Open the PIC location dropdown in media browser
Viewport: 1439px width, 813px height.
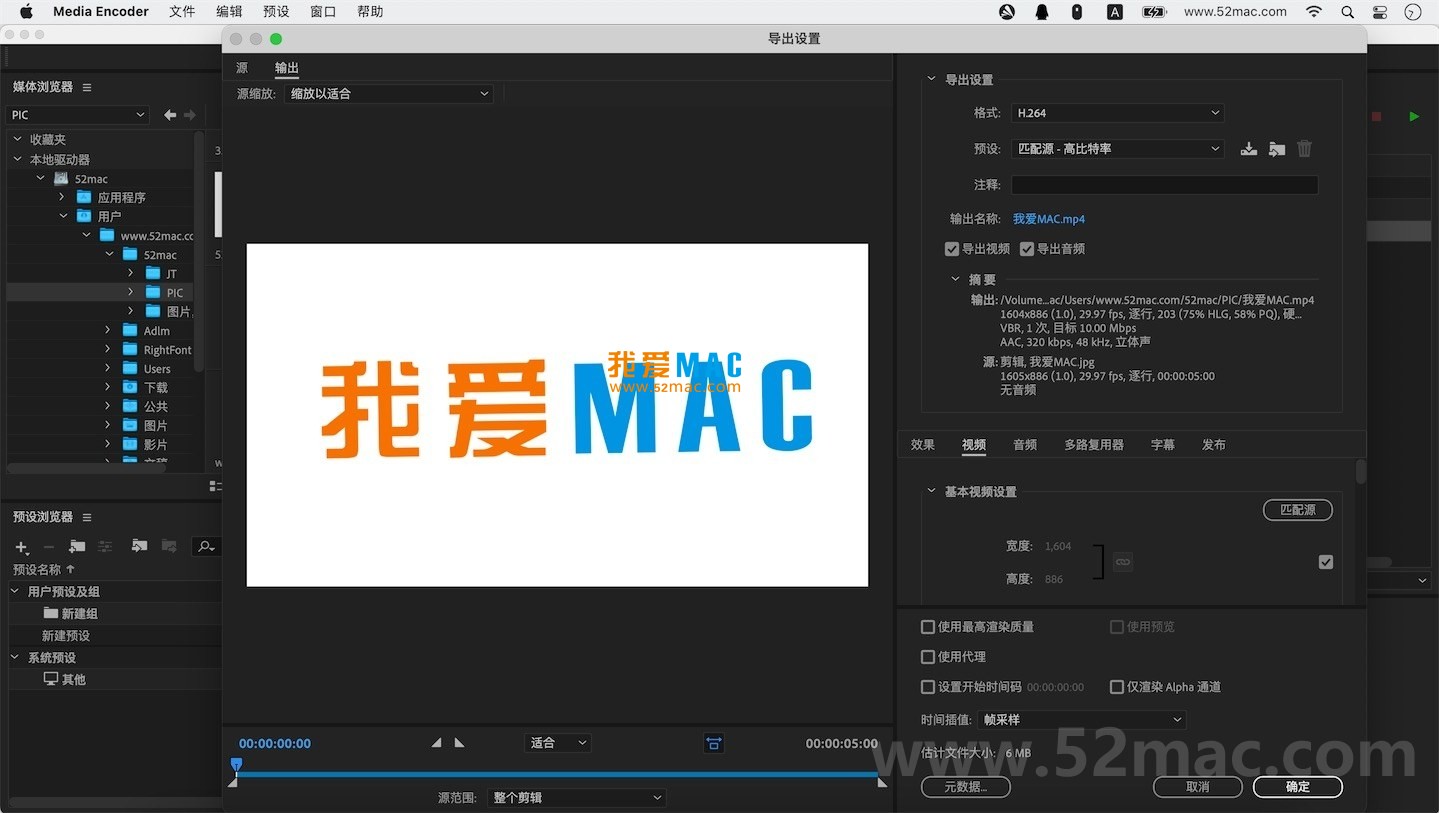click(x=78, y=115)
